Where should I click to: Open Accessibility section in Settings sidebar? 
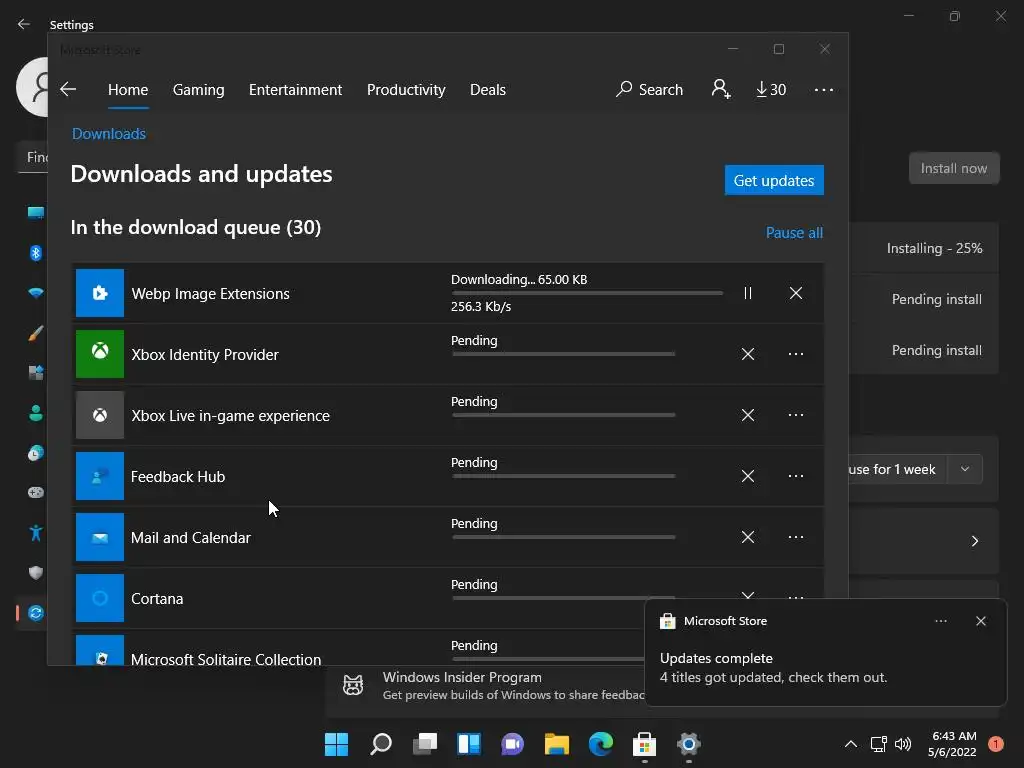point(35,533)
